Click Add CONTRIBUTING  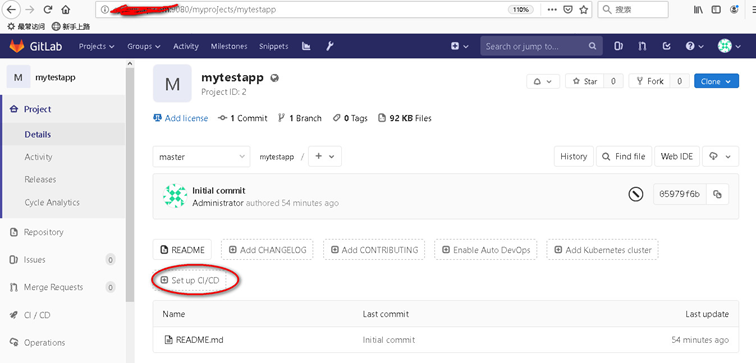(x=374, y=250)
